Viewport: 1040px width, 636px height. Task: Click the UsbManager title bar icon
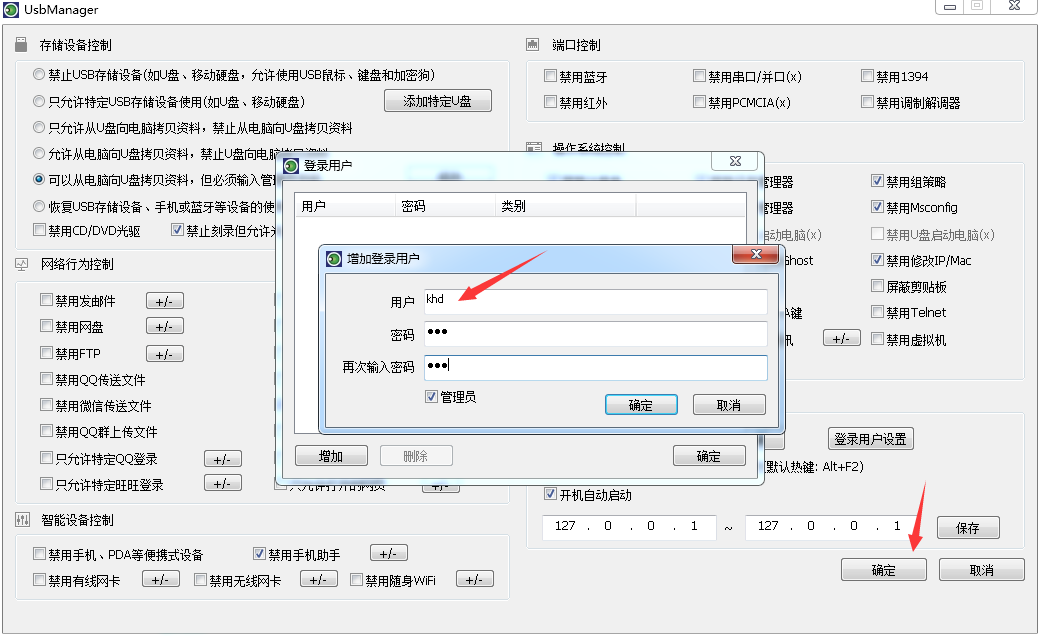(10, 10)
